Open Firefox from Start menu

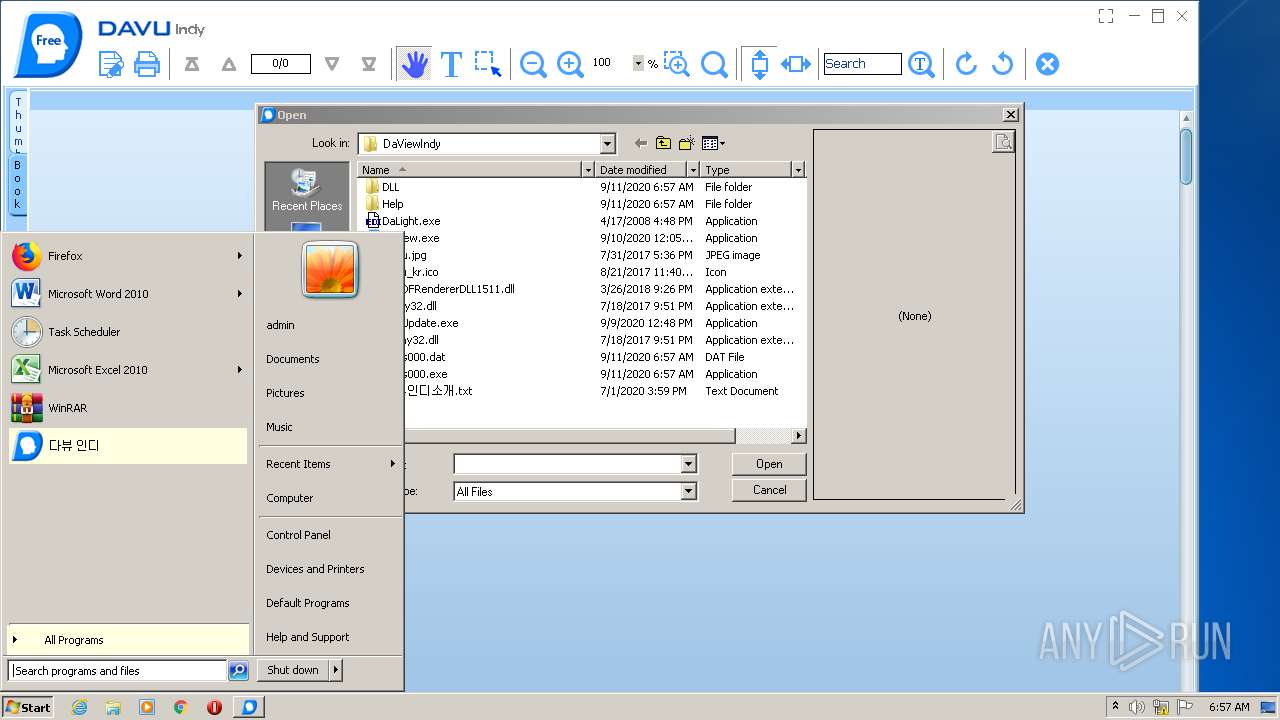[127, 256]
